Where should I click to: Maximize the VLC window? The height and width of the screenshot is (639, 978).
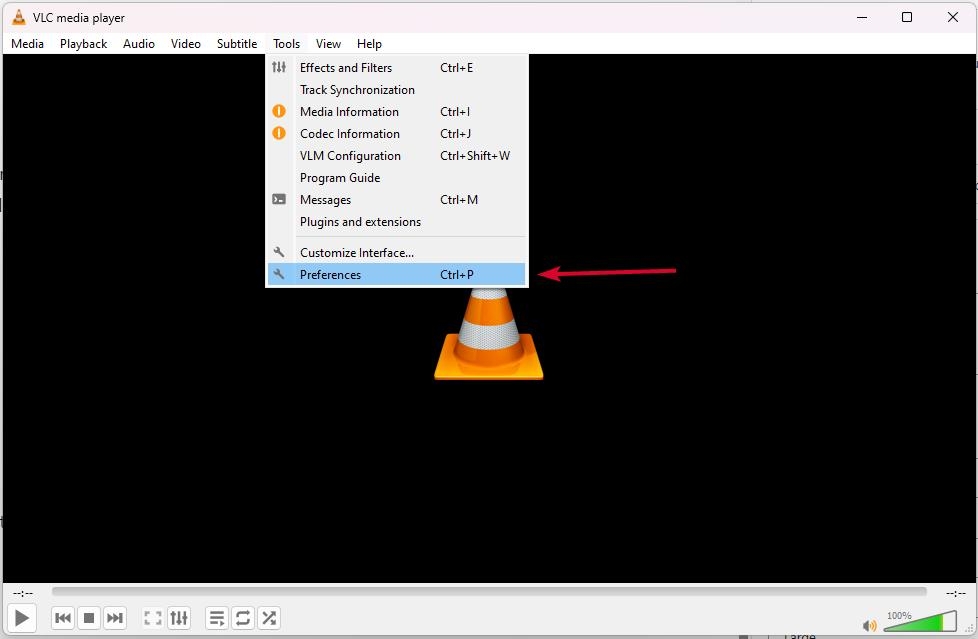coord(907,17)
